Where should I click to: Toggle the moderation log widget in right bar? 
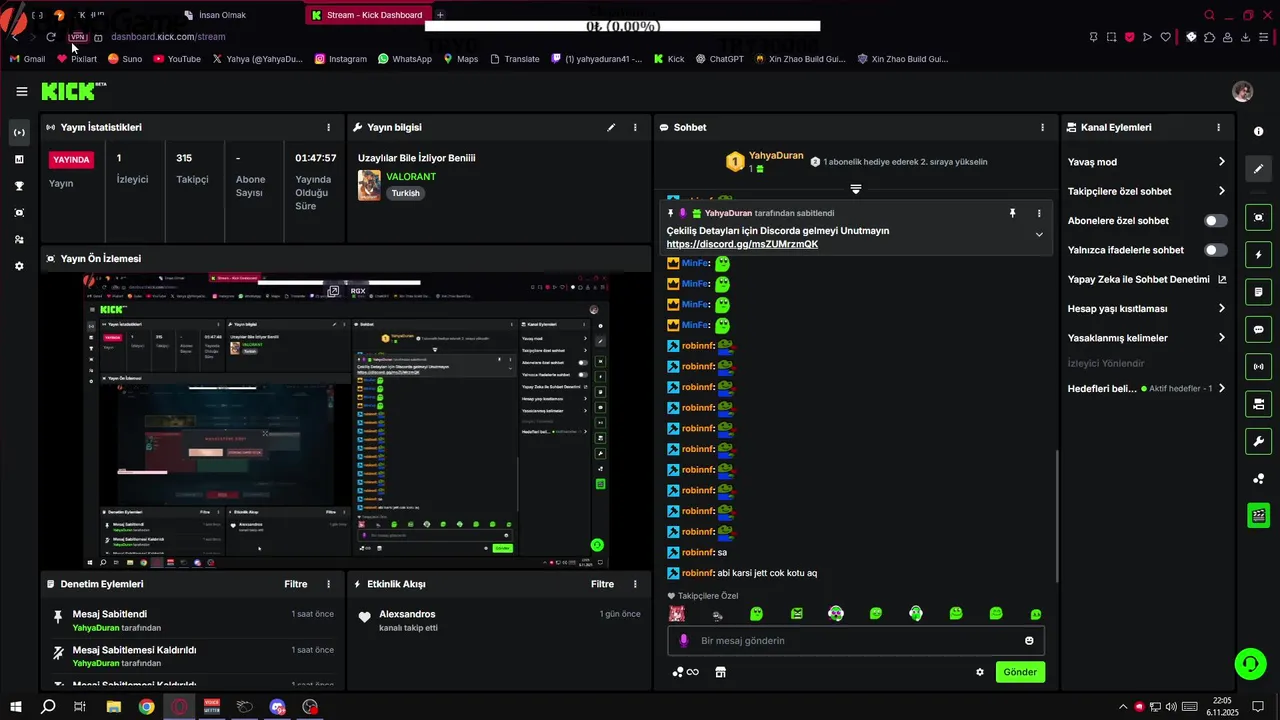[1258, 292]
